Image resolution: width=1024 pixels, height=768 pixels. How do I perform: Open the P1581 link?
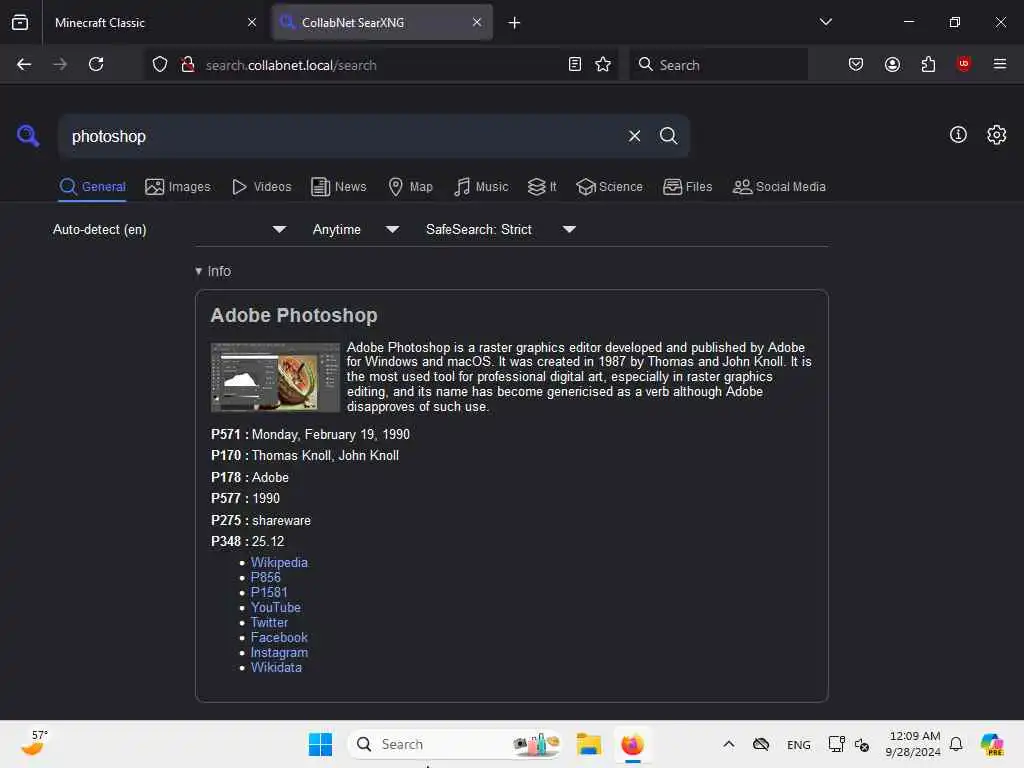pyautogui.click(x=269, y=592)
